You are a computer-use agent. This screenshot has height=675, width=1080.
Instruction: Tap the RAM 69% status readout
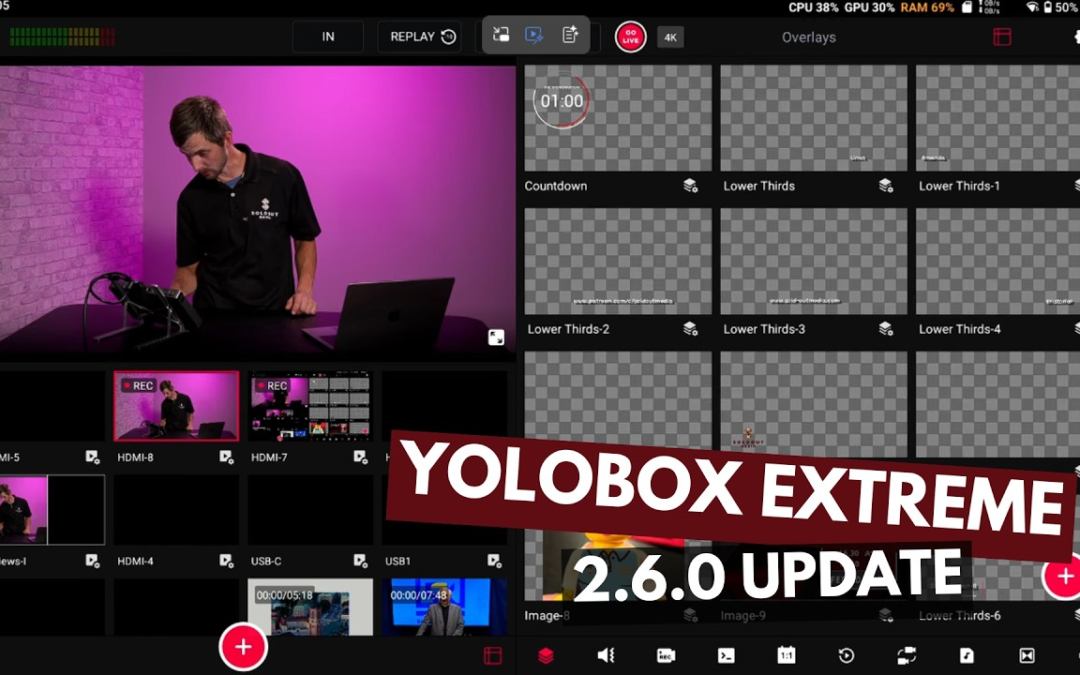point(927,8)
